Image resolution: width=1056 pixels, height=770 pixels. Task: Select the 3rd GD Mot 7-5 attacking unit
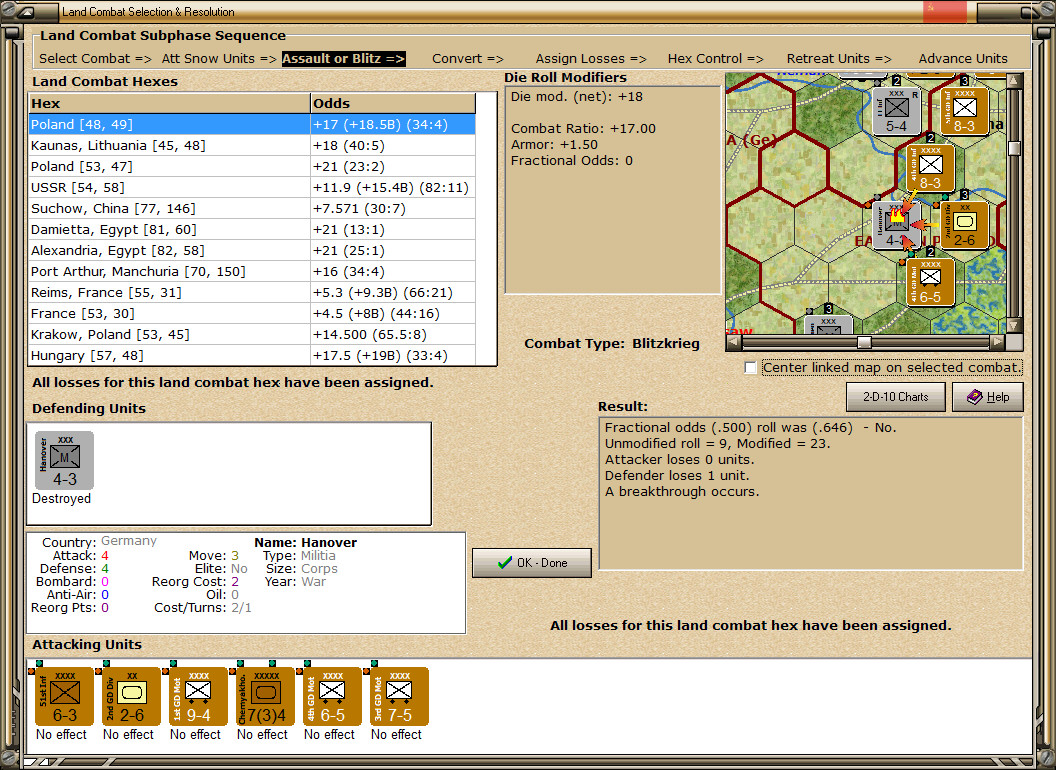[399, 697]
